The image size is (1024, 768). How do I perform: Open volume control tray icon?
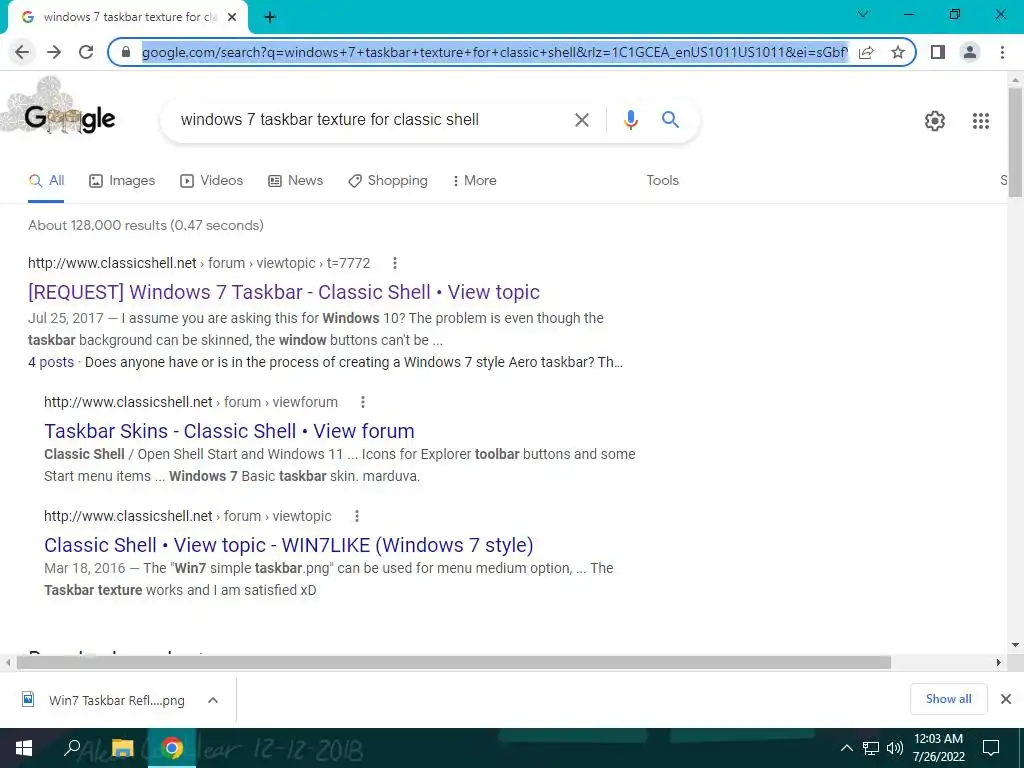pos(895,748)
